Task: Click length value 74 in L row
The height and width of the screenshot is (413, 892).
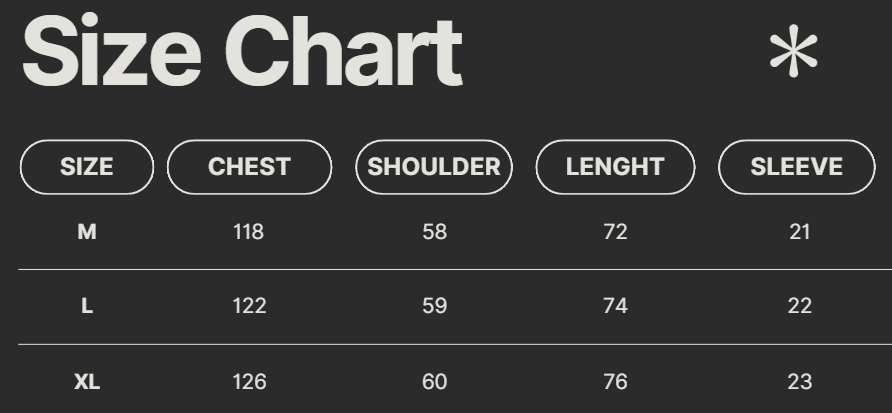Action: [x=616, y=306]
